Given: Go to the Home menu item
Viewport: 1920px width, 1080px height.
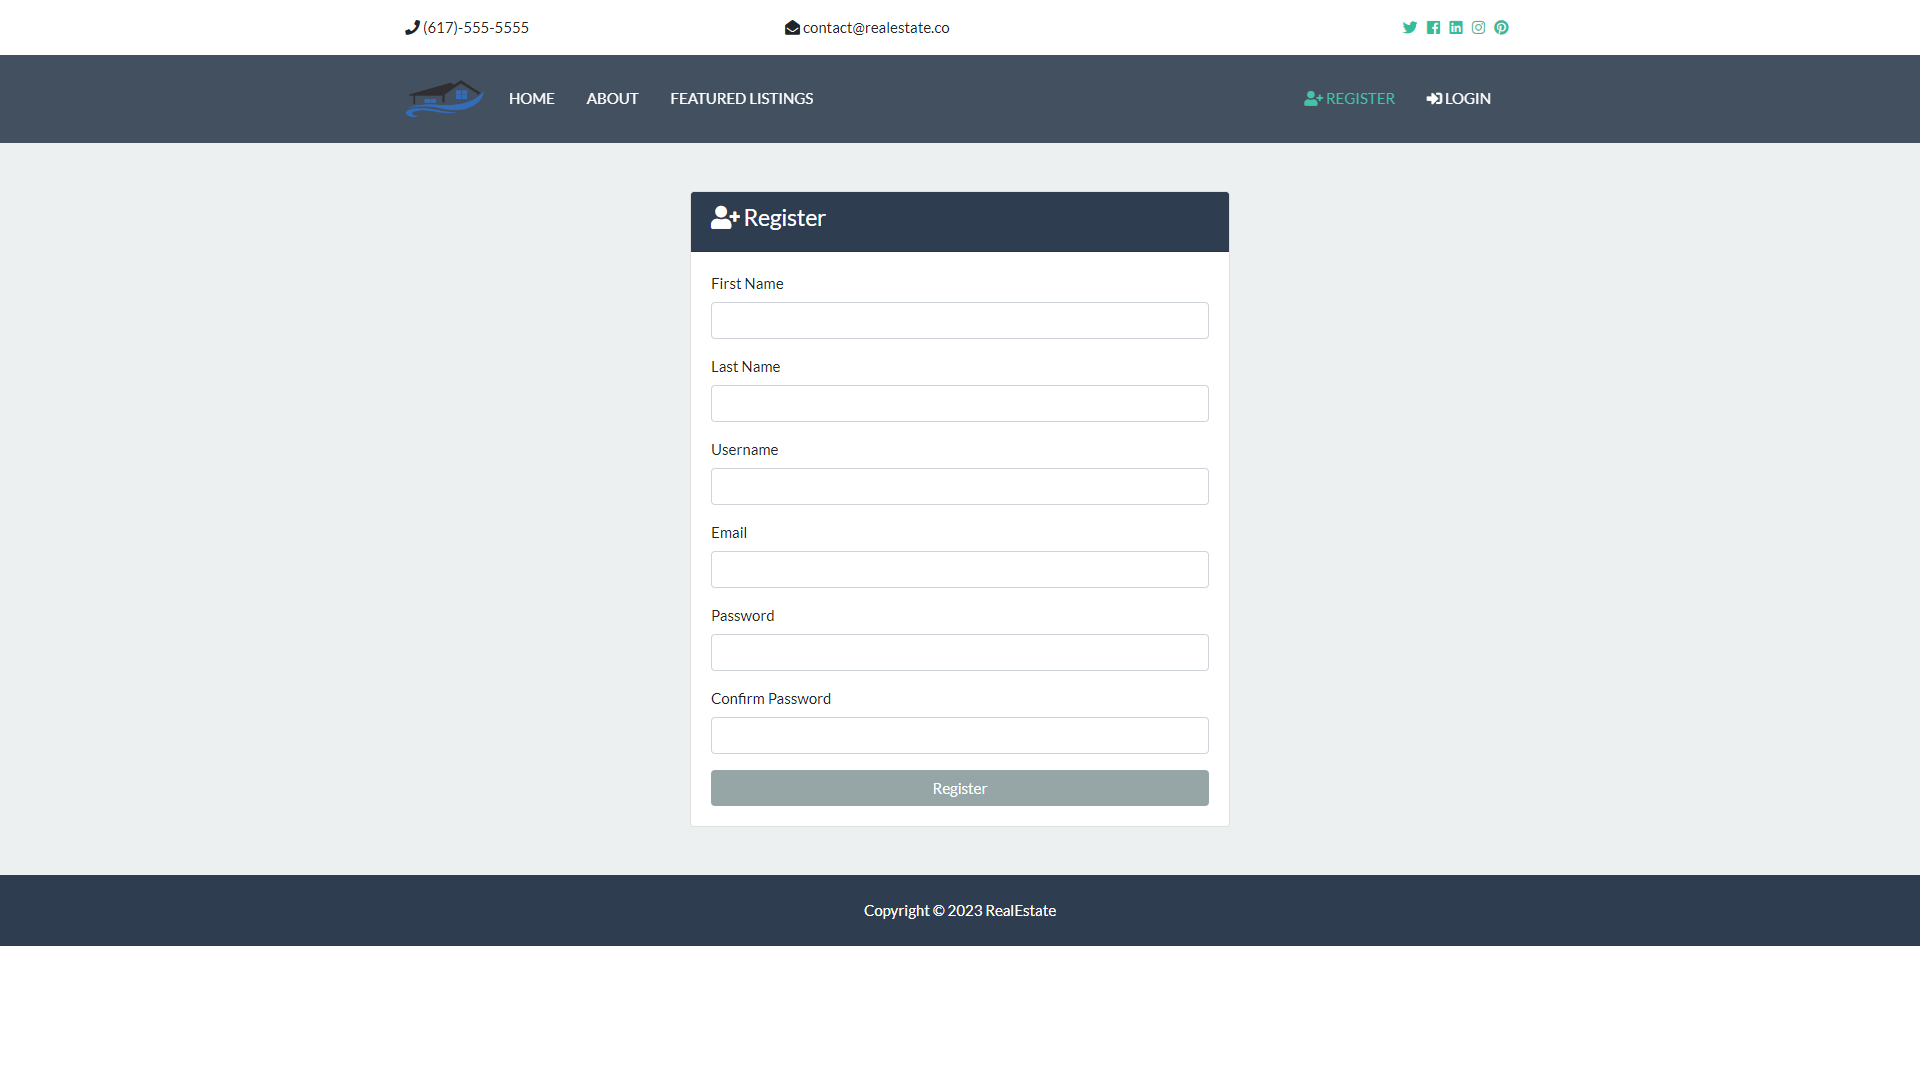Looking at the screenshot, I should click(531, 98).
